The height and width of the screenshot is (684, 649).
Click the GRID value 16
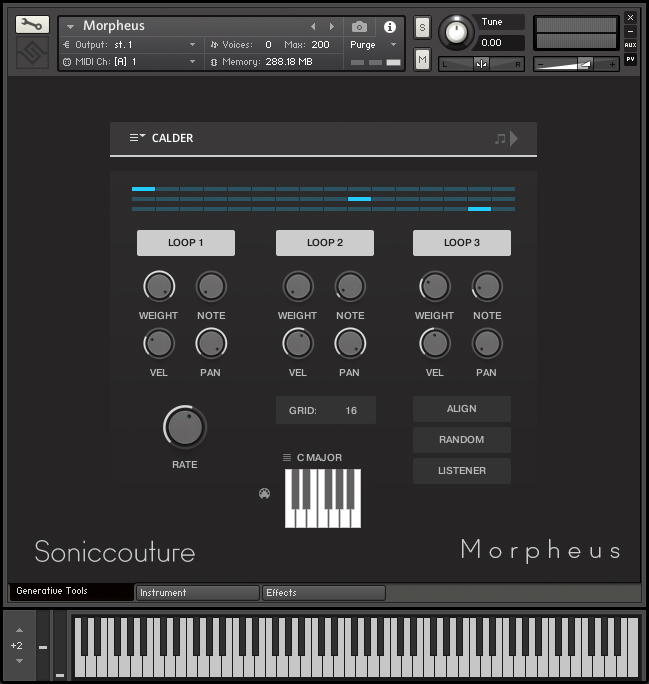351,410
